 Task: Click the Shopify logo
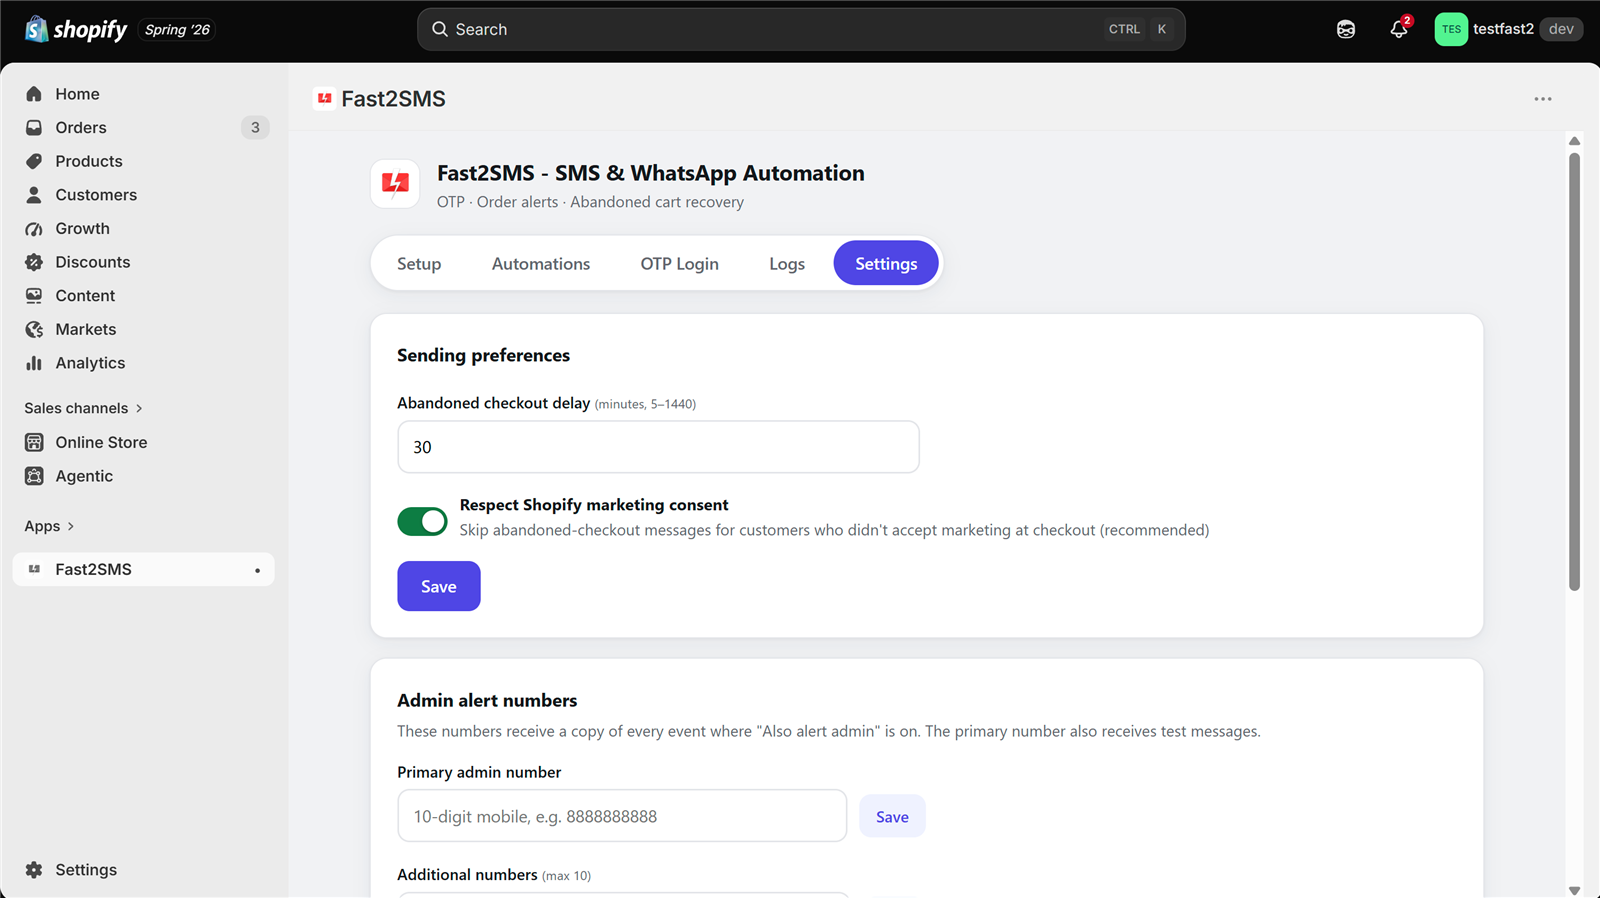click(x=76, y=29)
